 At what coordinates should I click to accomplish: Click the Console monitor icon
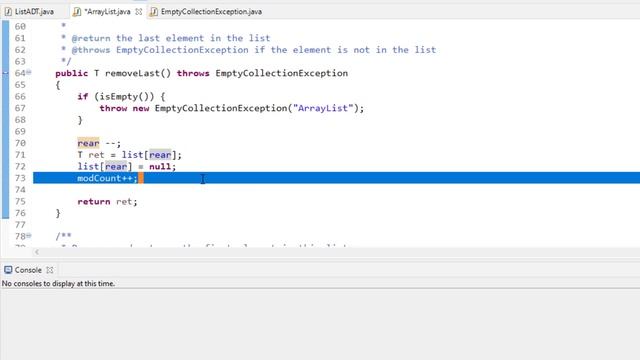click(x=8, y=270)
